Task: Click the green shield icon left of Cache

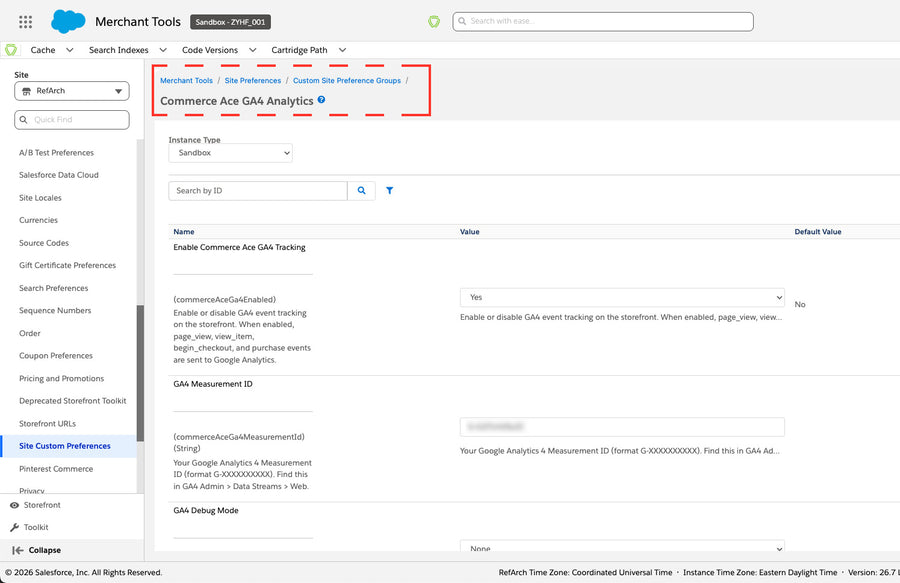Action: (x=11, y=50)
